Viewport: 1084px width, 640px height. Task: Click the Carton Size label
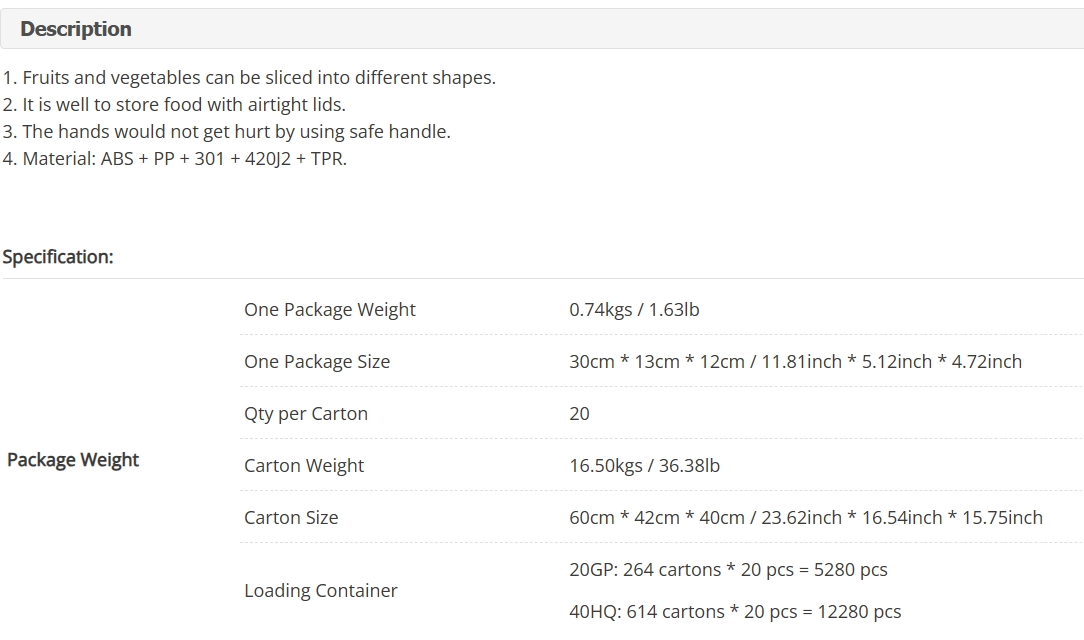[291, 518]
